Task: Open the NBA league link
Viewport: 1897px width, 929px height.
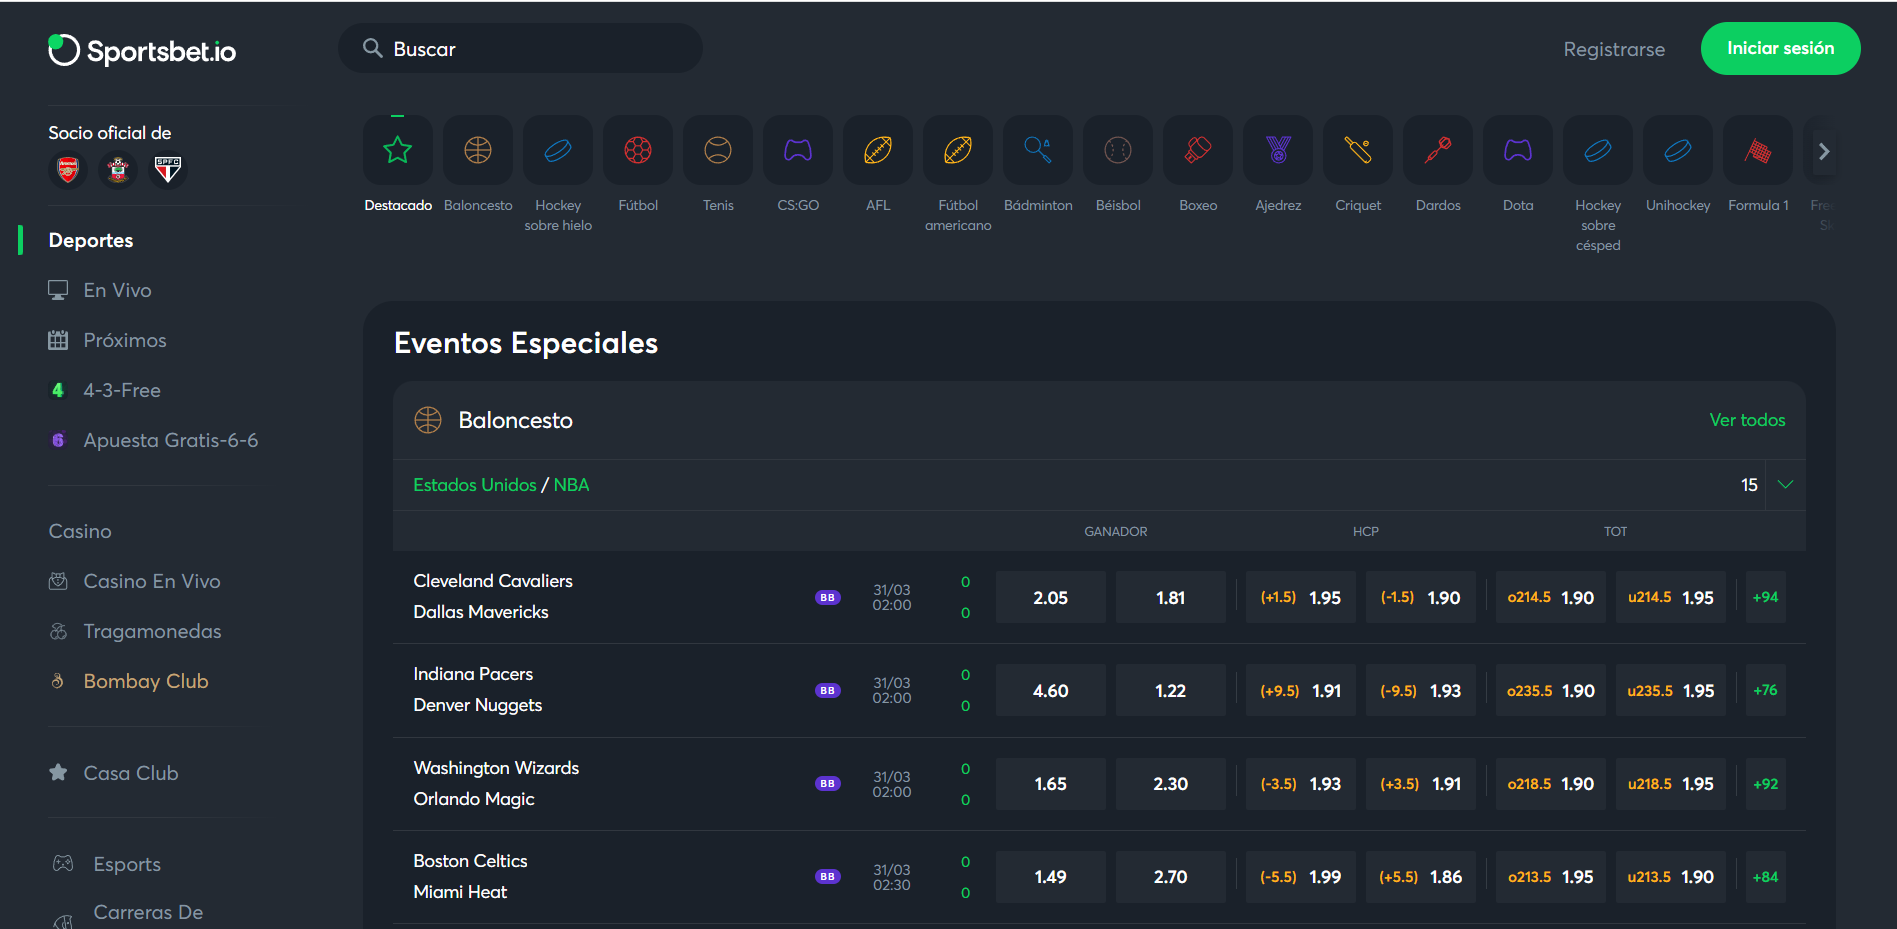Action: point(571,485)
